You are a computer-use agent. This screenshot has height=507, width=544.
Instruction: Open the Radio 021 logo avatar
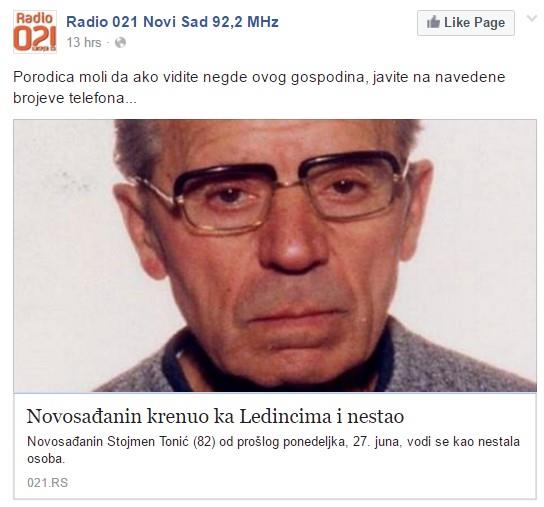pyautogui.click(x=35, y=32)
